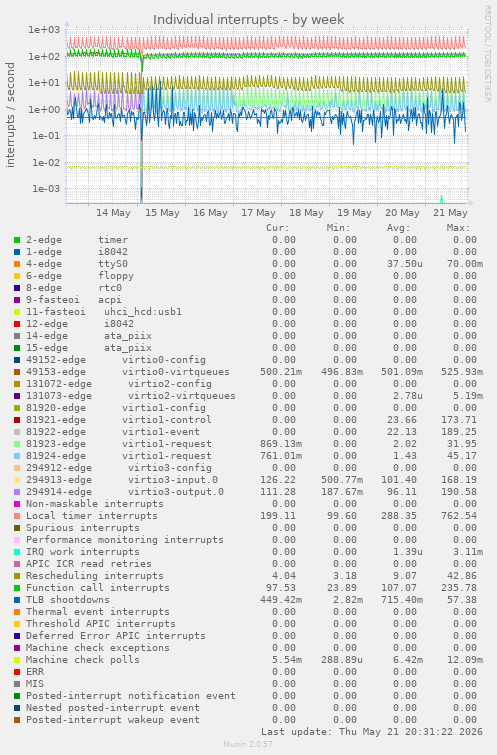Click the brown swatch for virtio0-virtqueues
Viewport: 497px width, 755px height.
click(17, 372)
